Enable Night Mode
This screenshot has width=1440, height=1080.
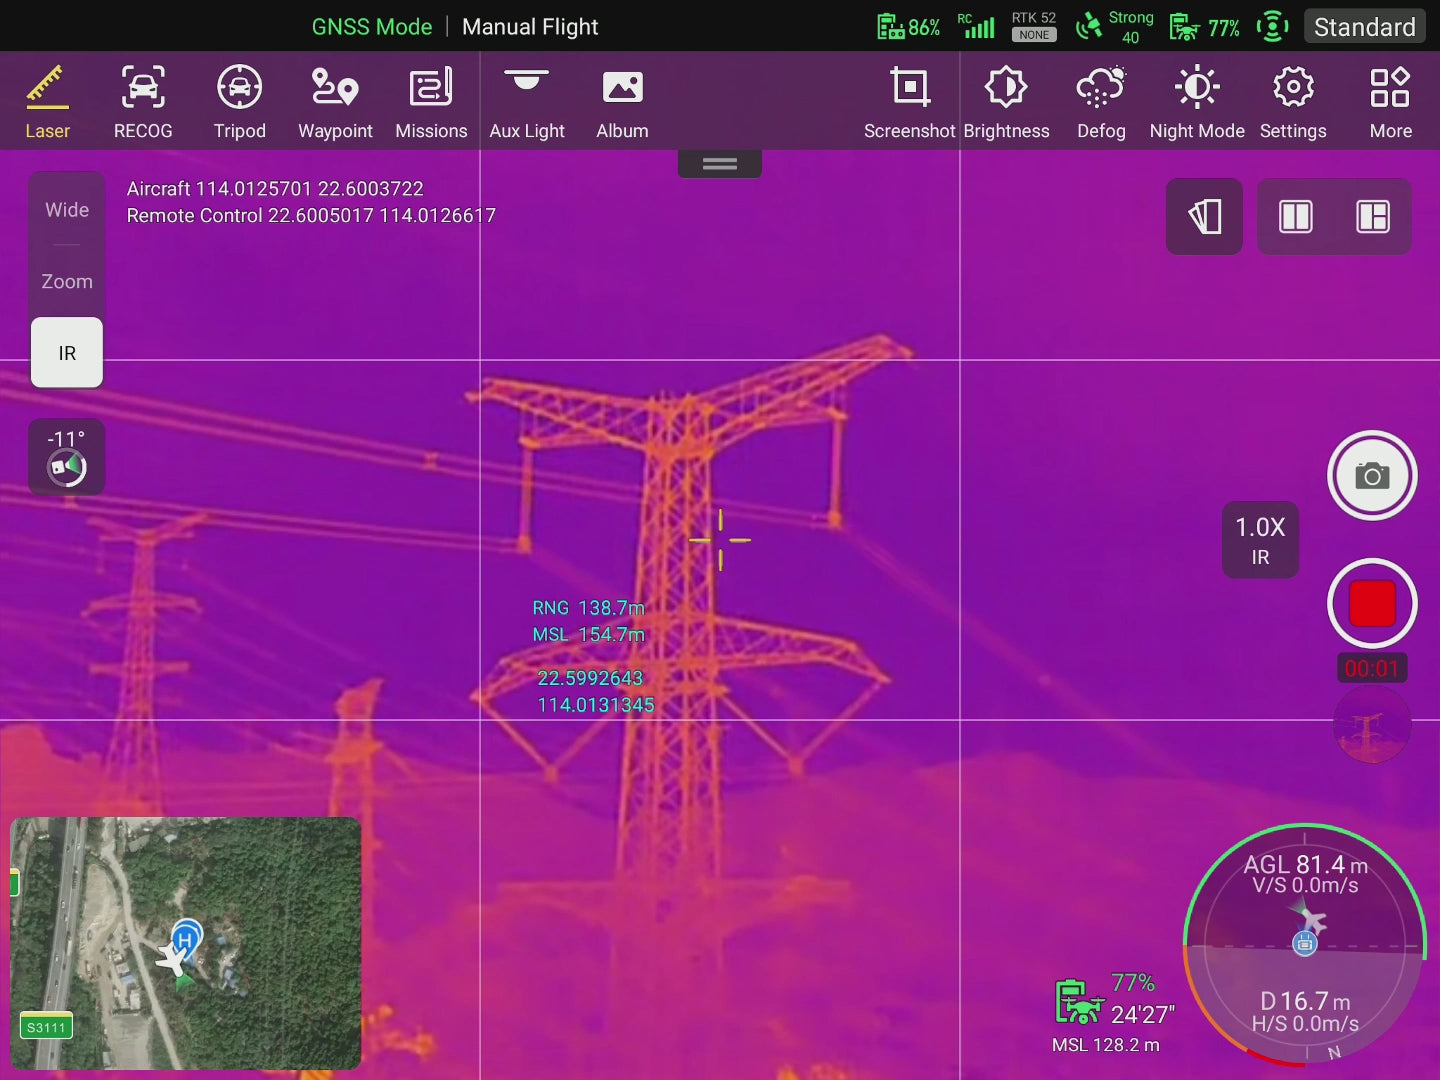point(1197,101)
